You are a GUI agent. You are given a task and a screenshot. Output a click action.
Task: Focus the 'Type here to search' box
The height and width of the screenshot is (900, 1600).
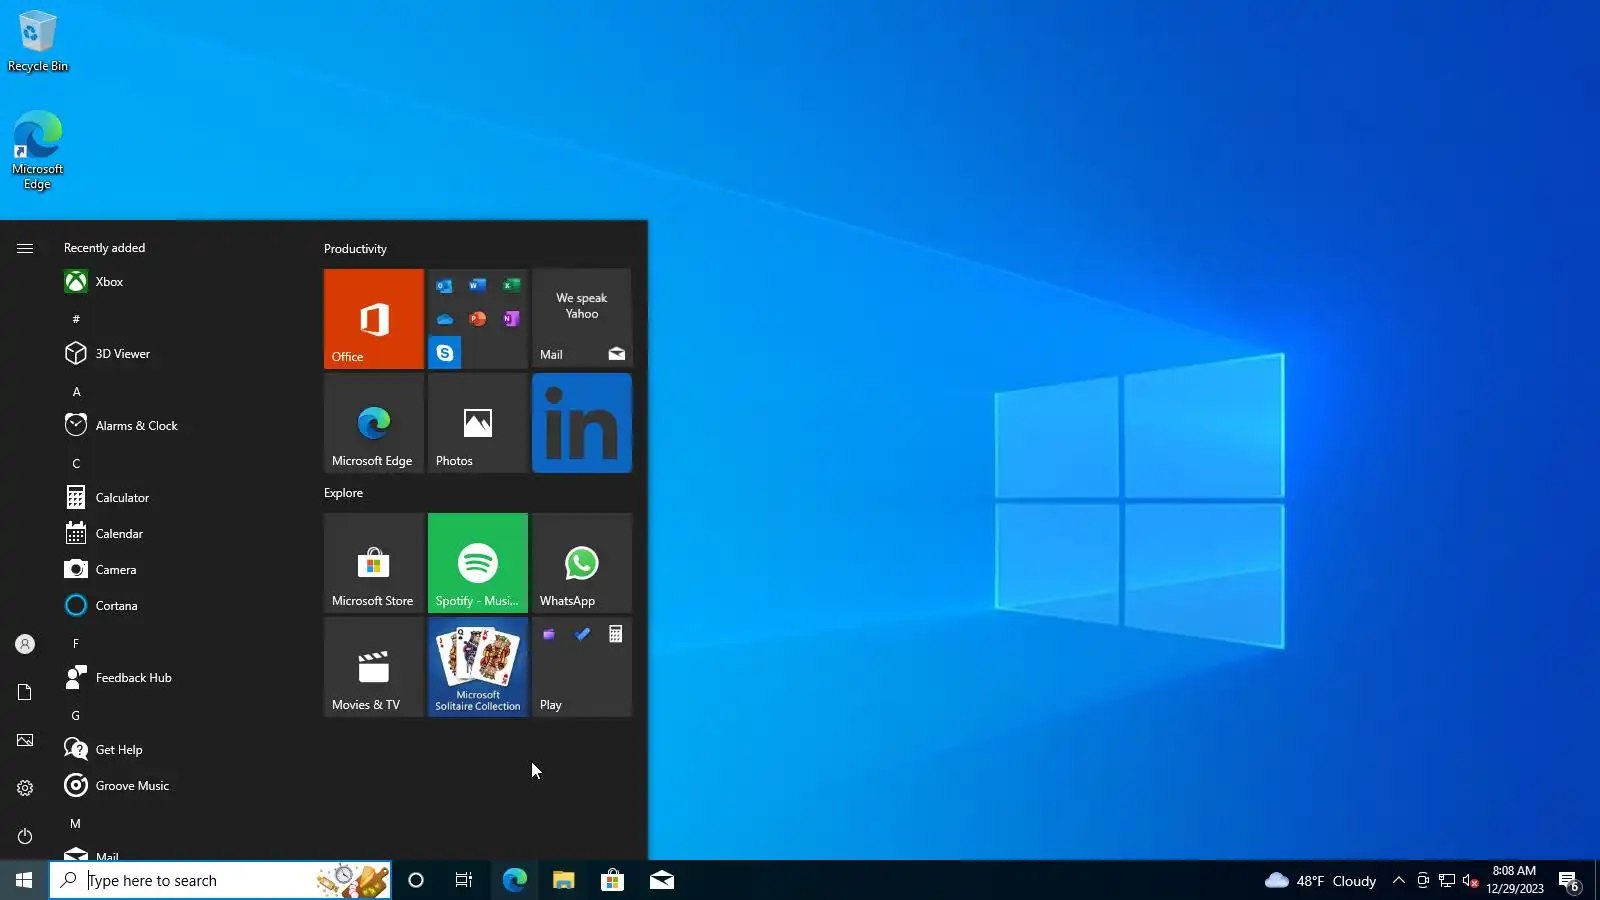point(220,880)
